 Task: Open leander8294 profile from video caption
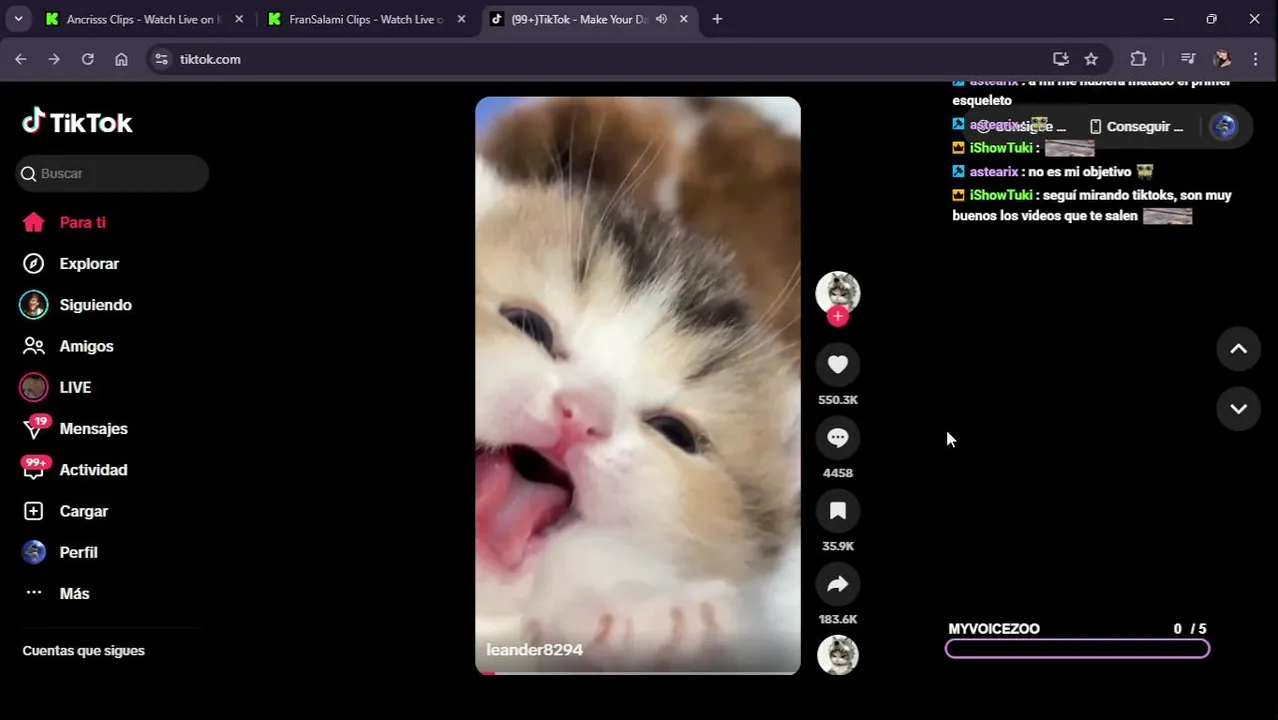[x=534, y=650]
